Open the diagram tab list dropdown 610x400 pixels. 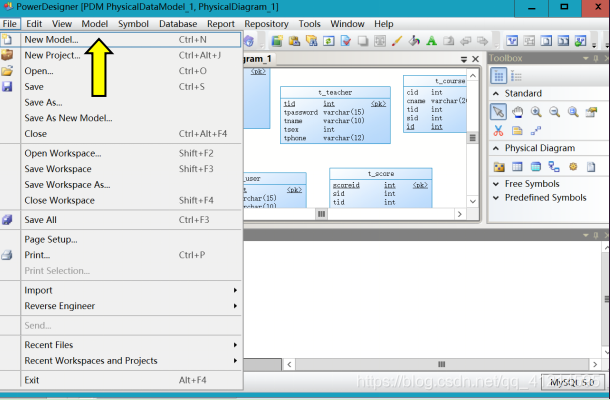point(464,59)
